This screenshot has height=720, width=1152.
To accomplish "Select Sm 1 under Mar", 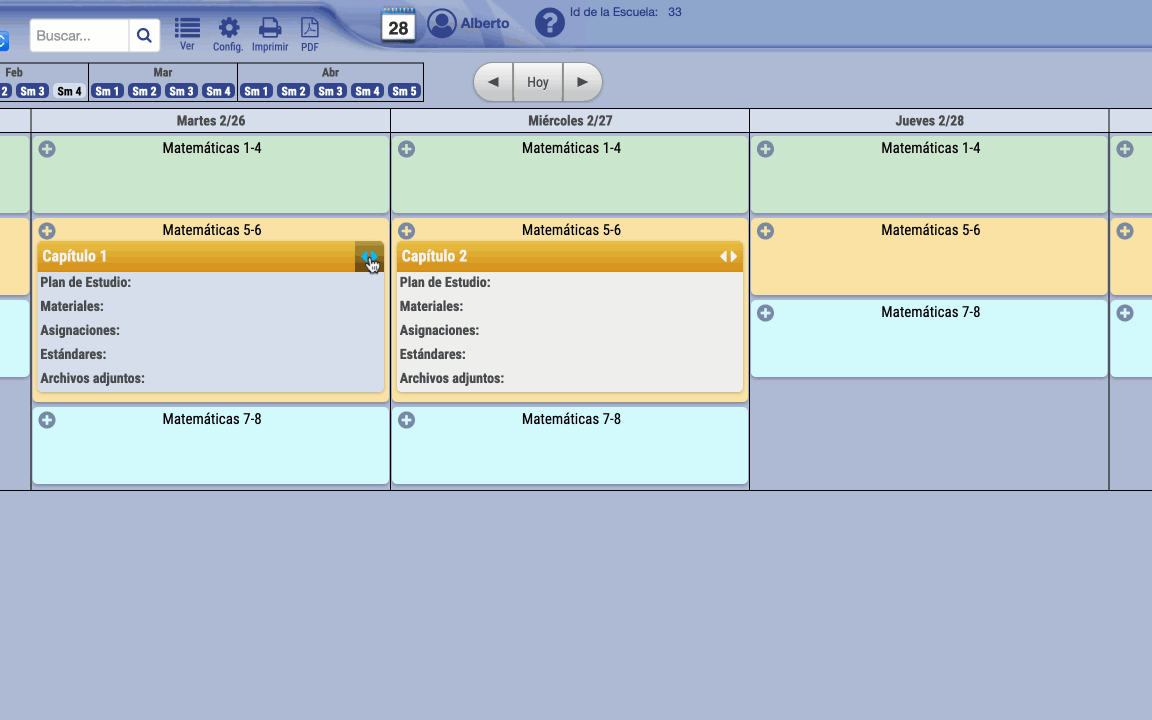I will point(107,91).
